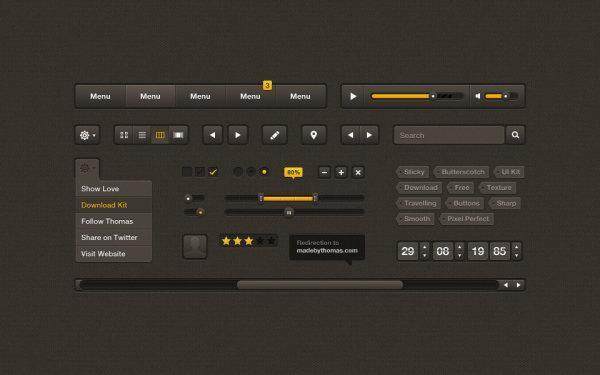This screenshot has width=600, height=375.
Task: Click the yellow media progress slider
Action: click(x=416, y=96)
